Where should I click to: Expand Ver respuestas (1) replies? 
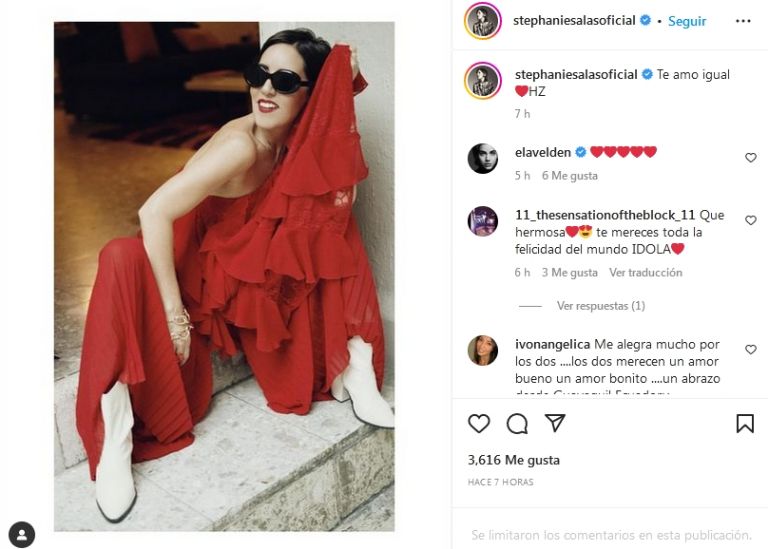click(600, 306)
